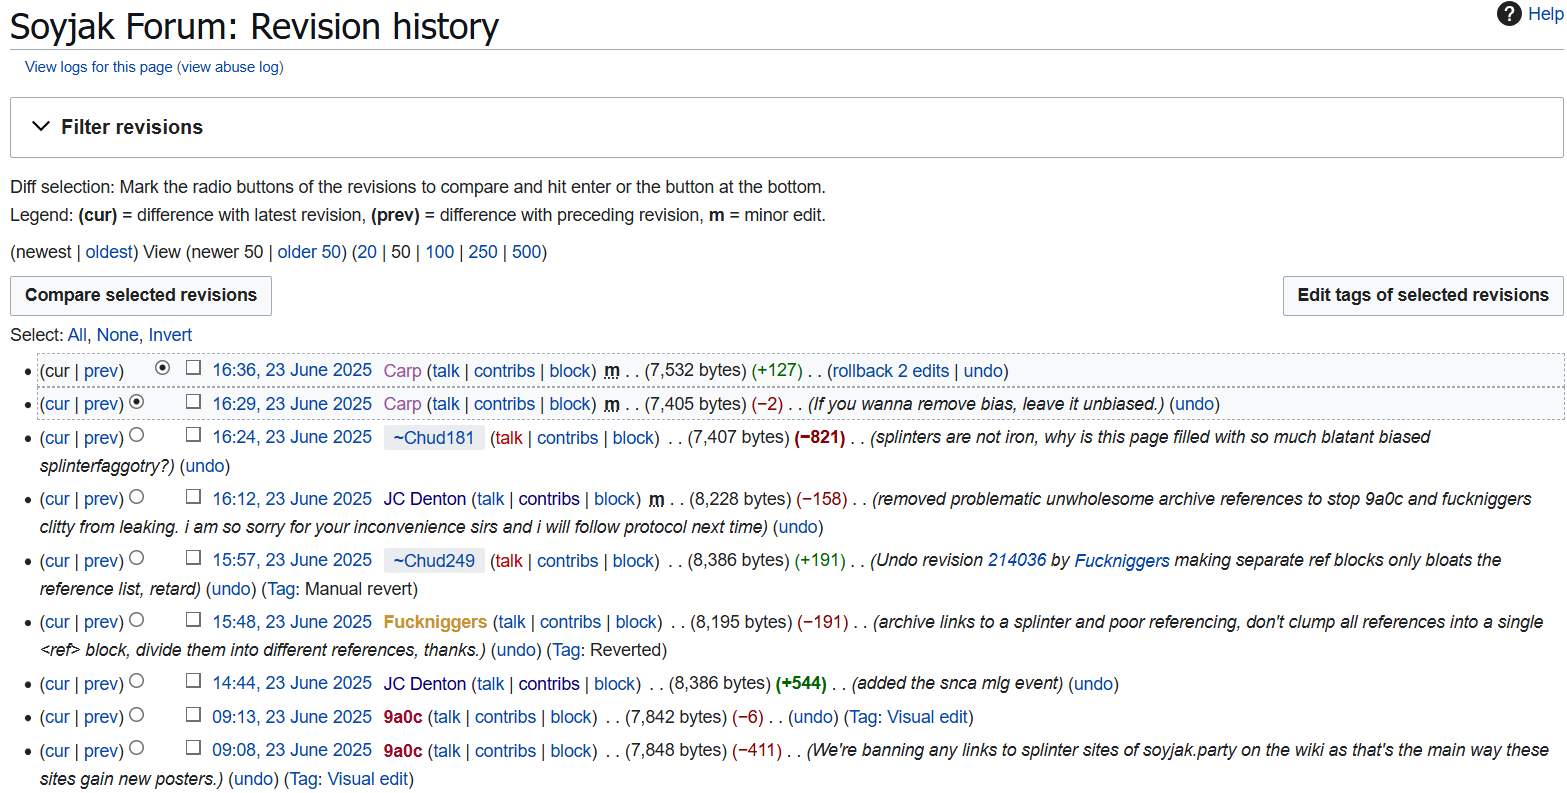Open user page of ~Chud181
1567x793 pixels.
434,437
